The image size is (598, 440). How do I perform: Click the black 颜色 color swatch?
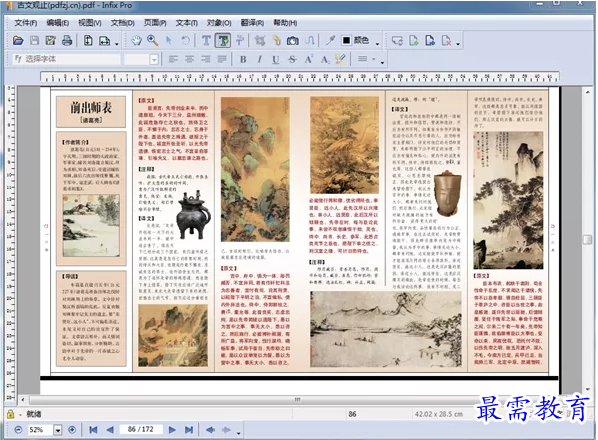(346, 40)
